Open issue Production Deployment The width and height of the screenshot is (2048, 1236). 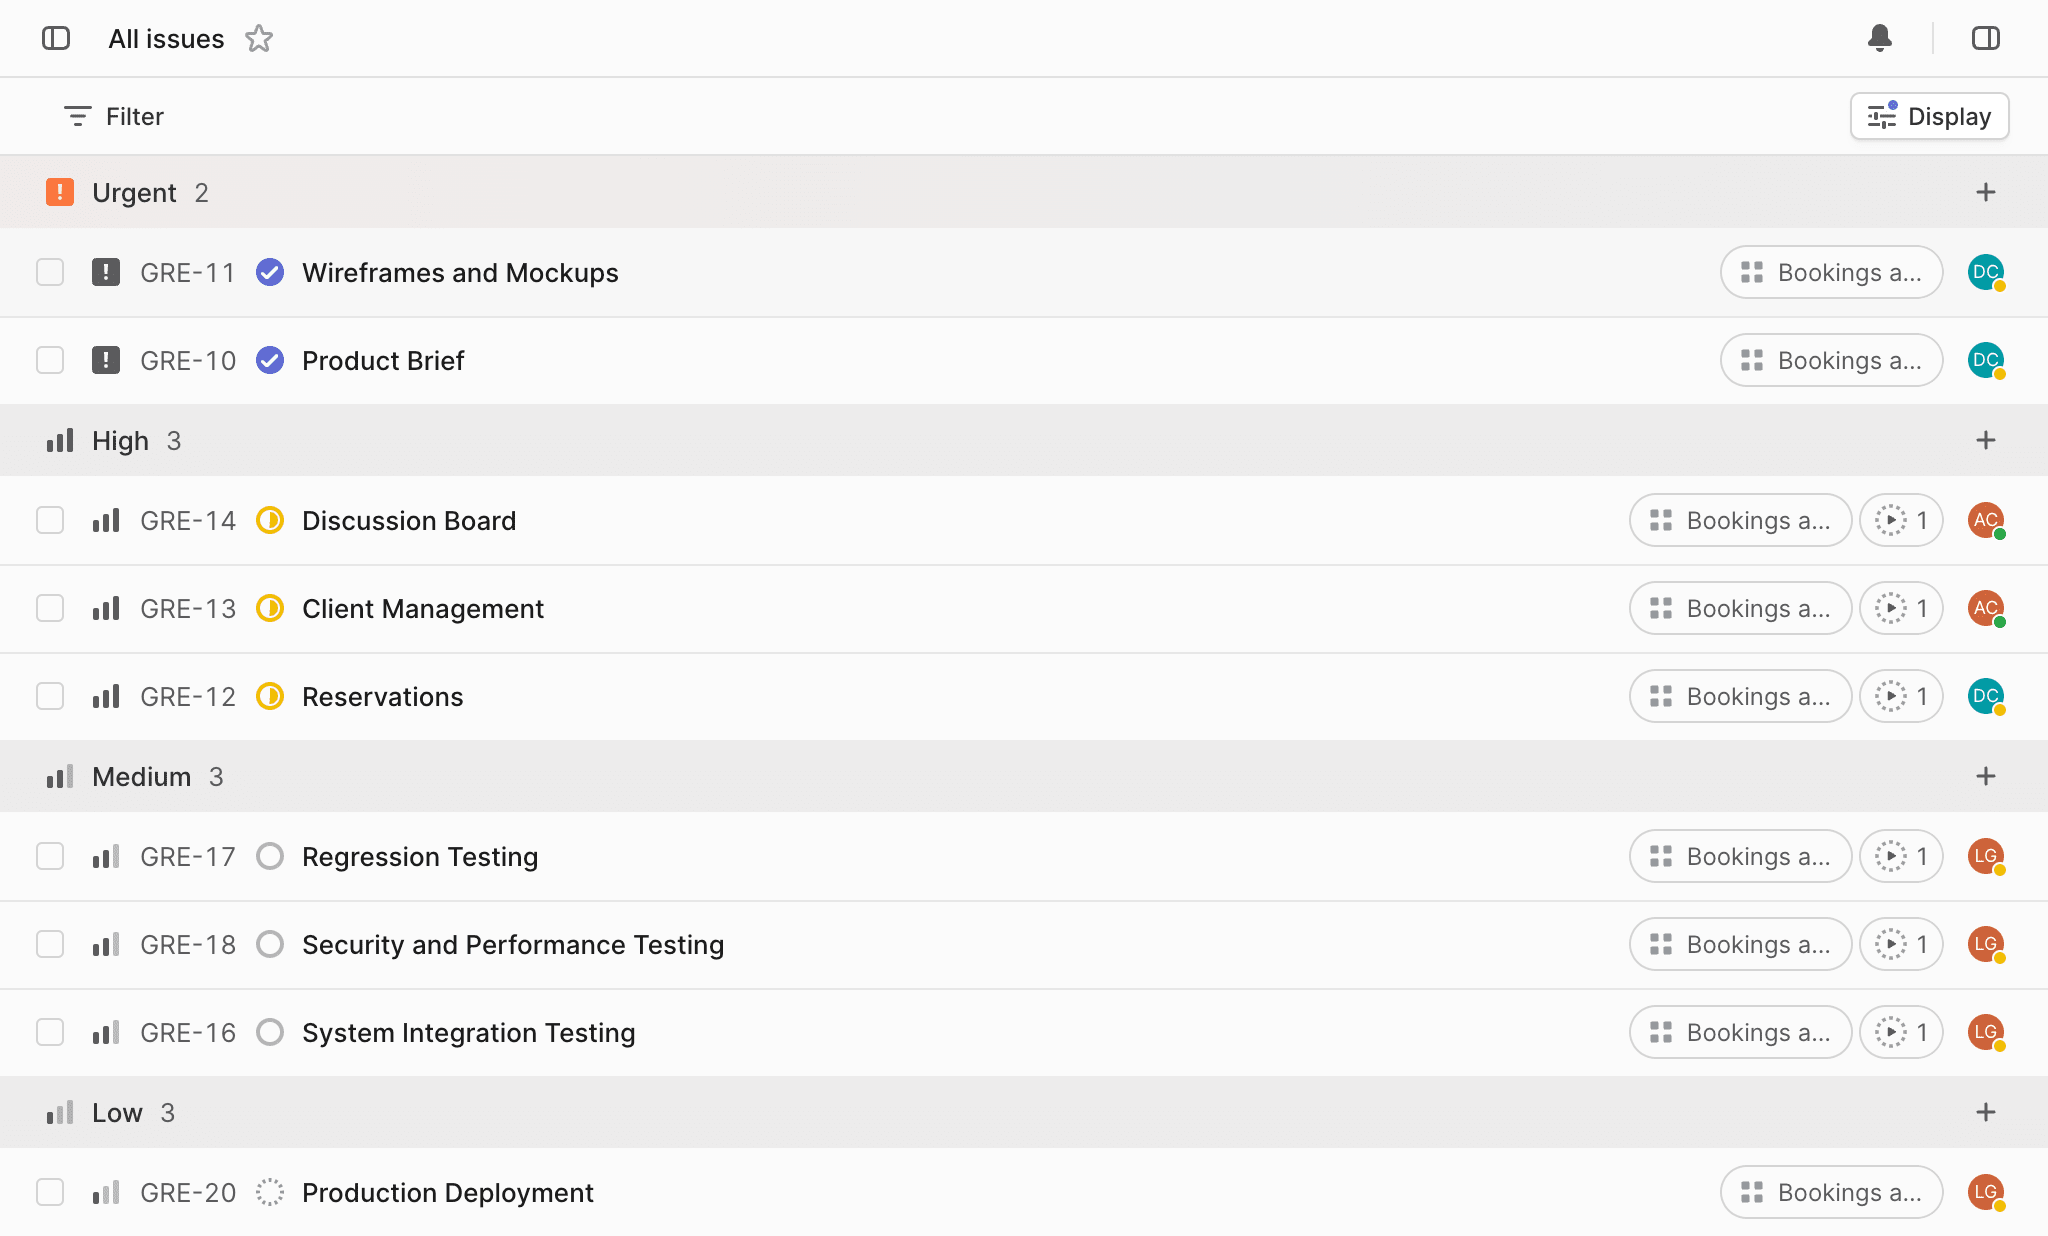tap(448, 1192)
